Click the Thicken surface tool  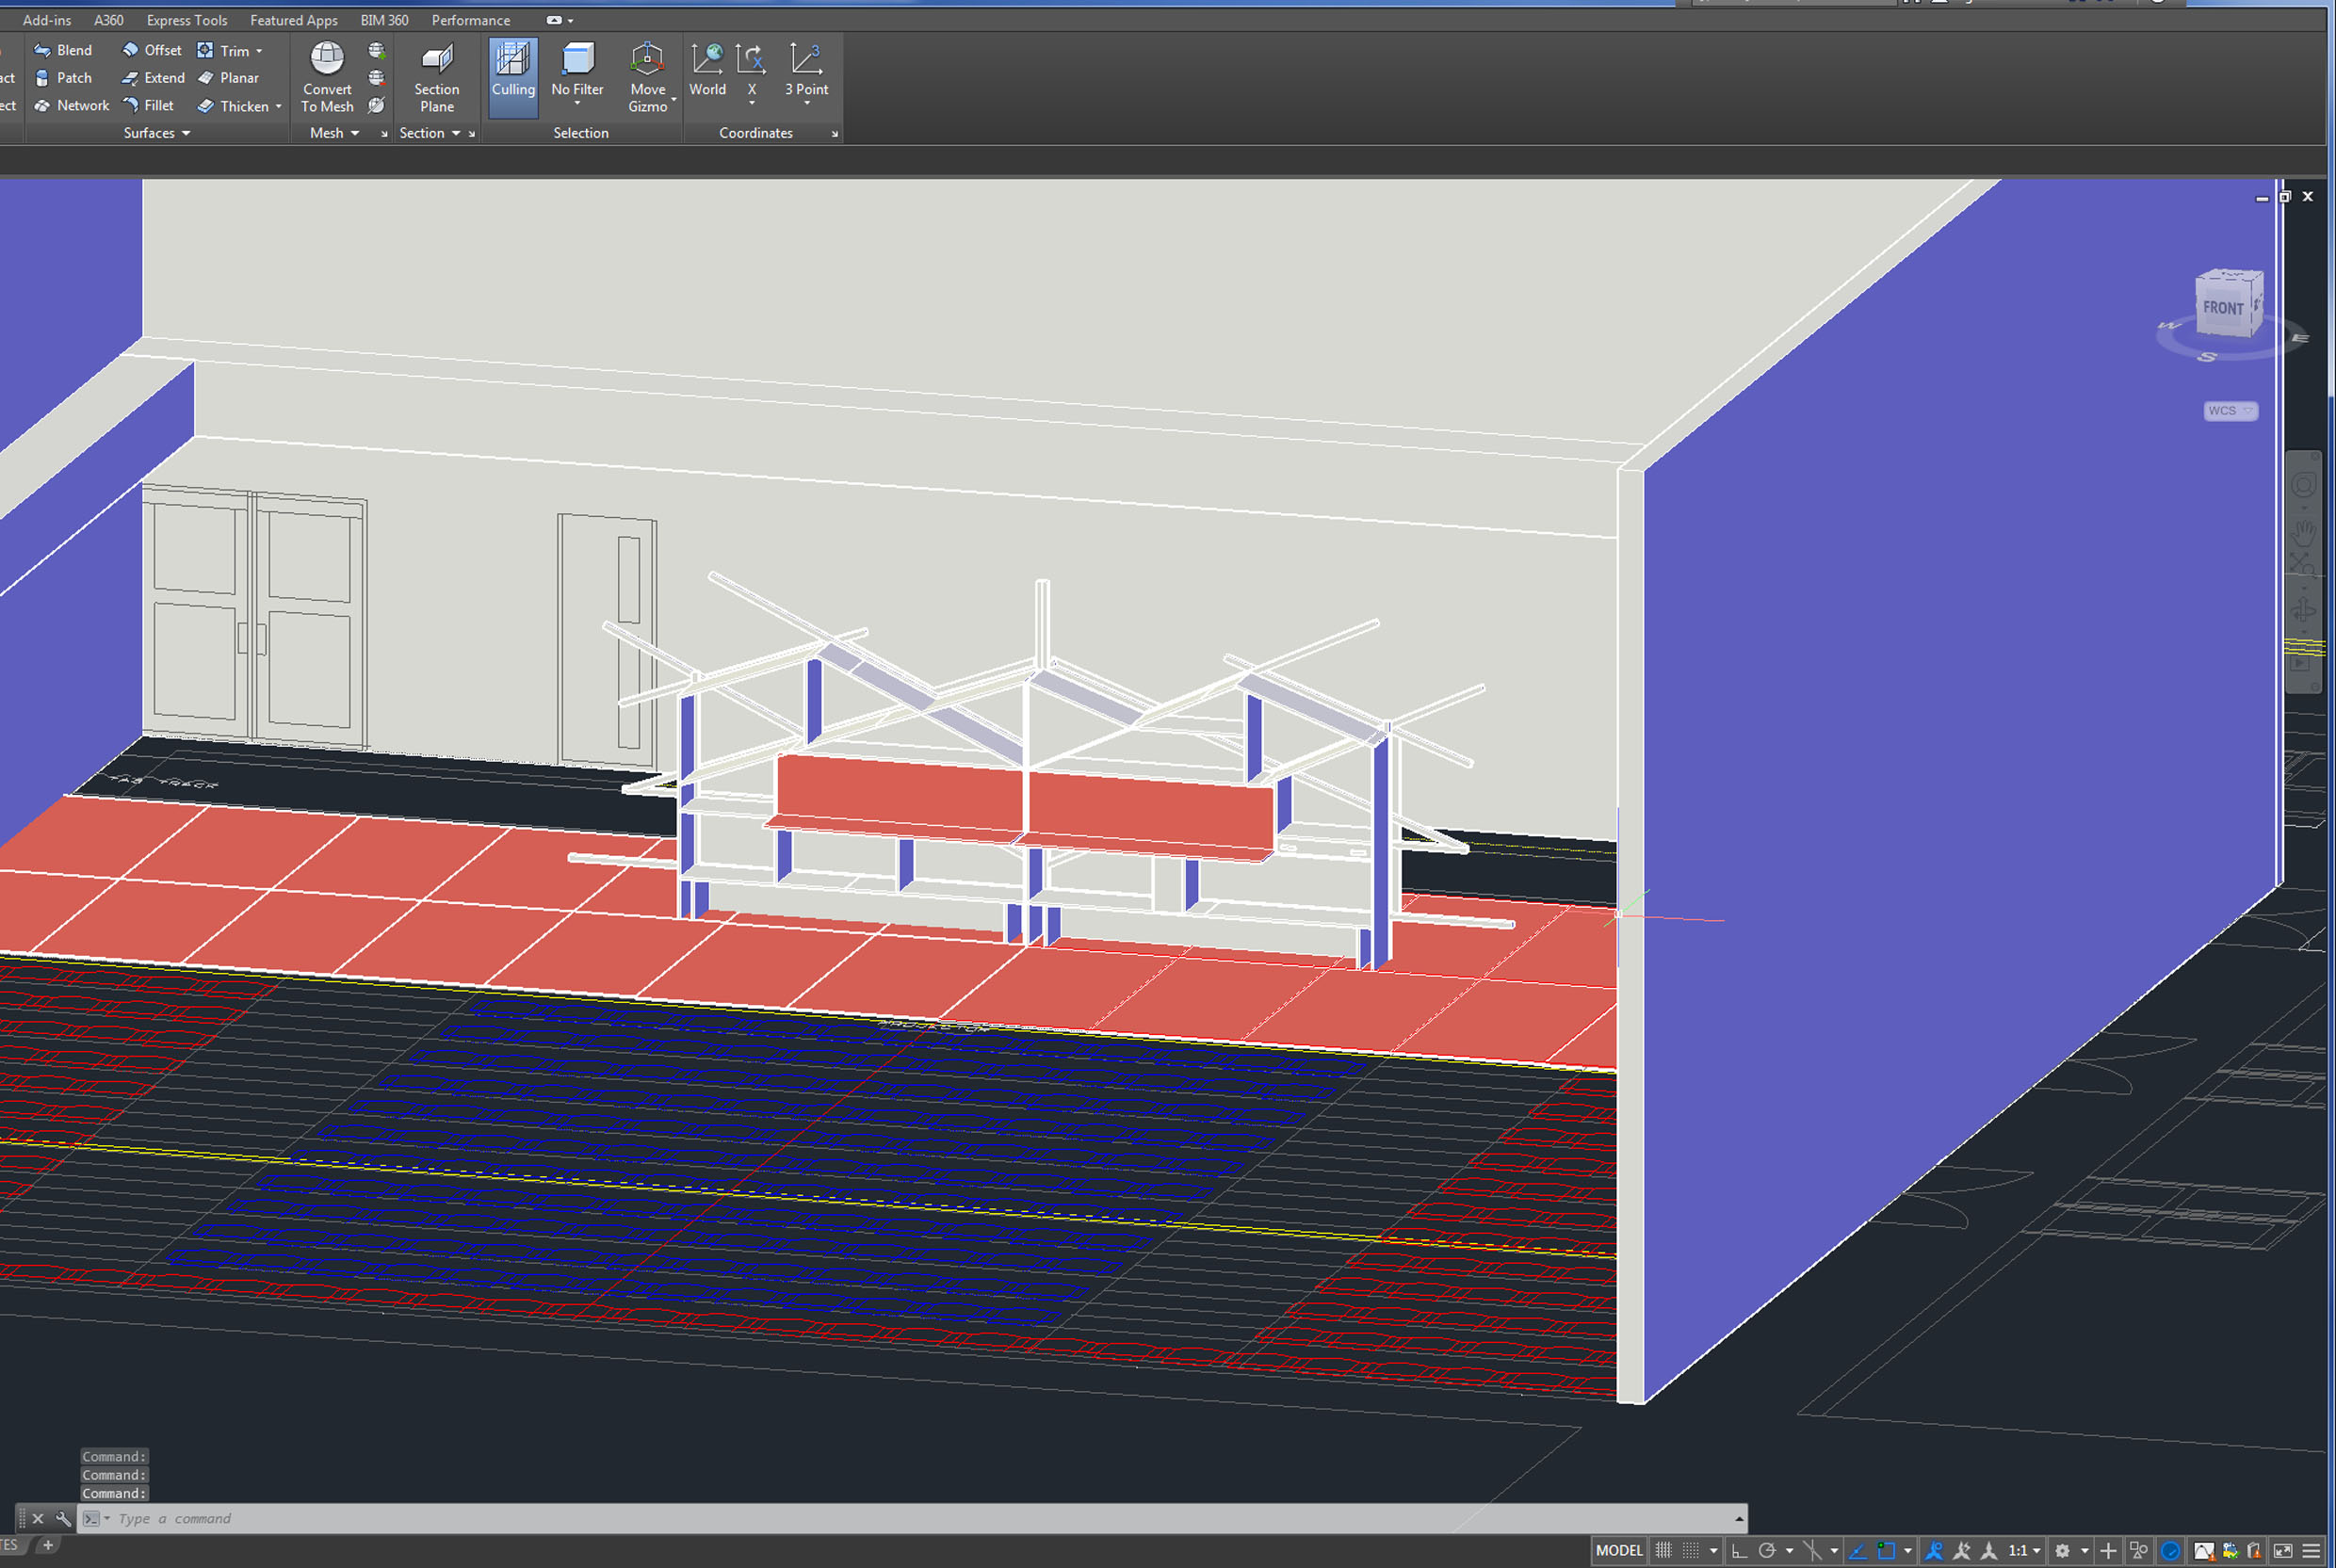[238, 106]
